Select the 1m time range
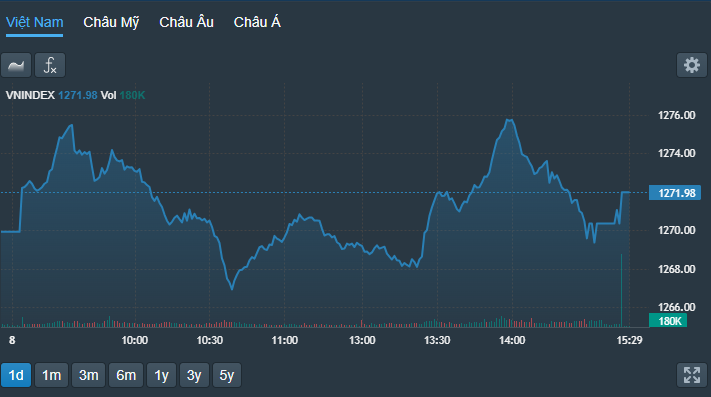 (x=51, y=375)
